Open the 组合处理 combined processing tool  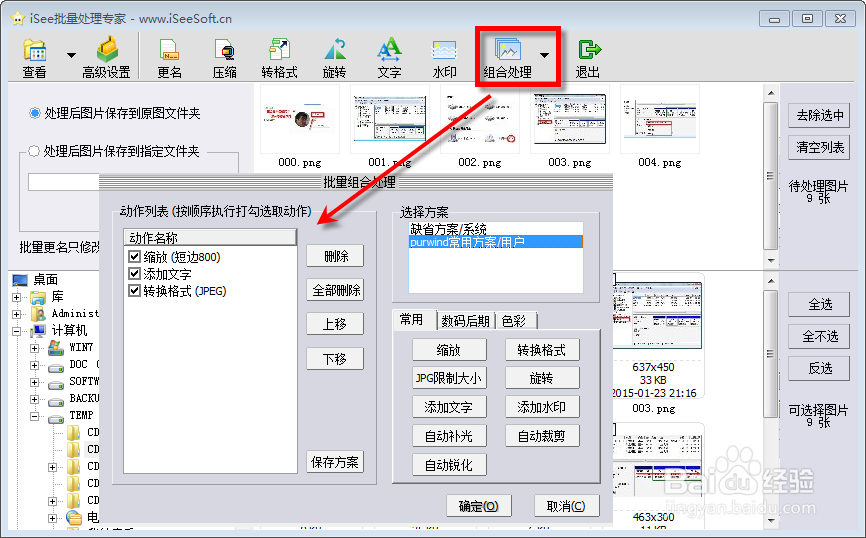click(x=508, y=58)
